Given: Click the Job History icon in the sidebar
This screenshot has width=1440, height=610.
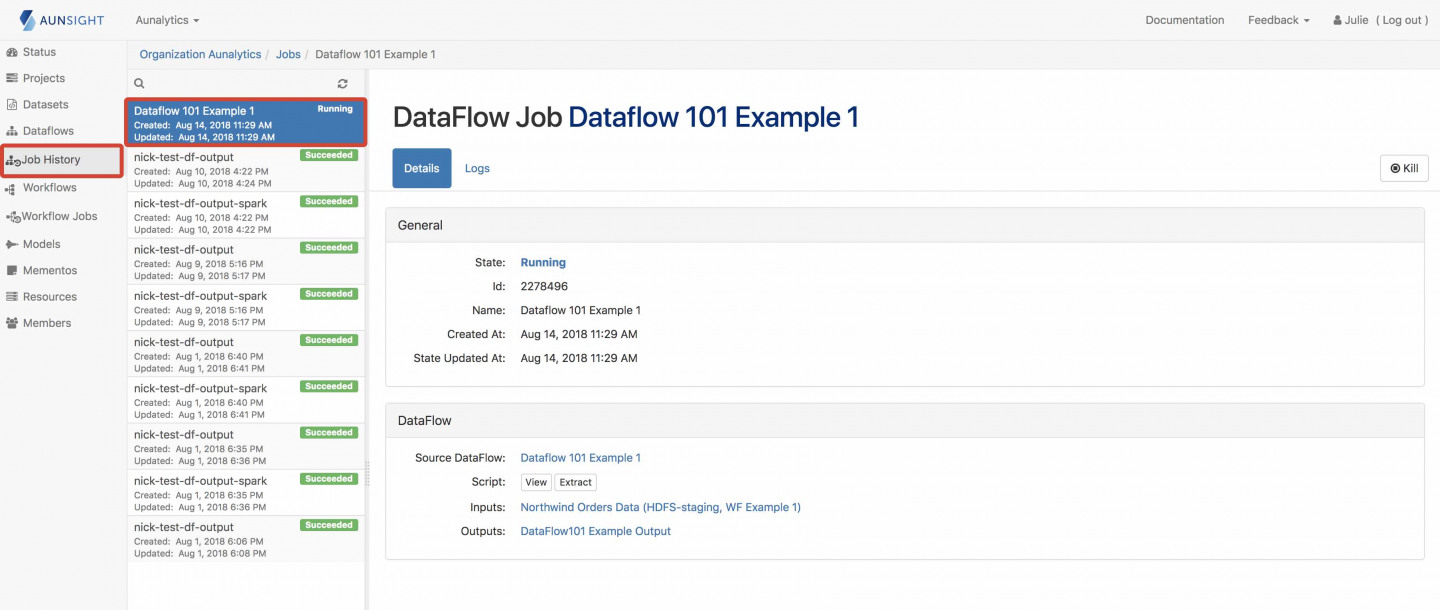Looking at the screenshot, I should click(13, 160).
